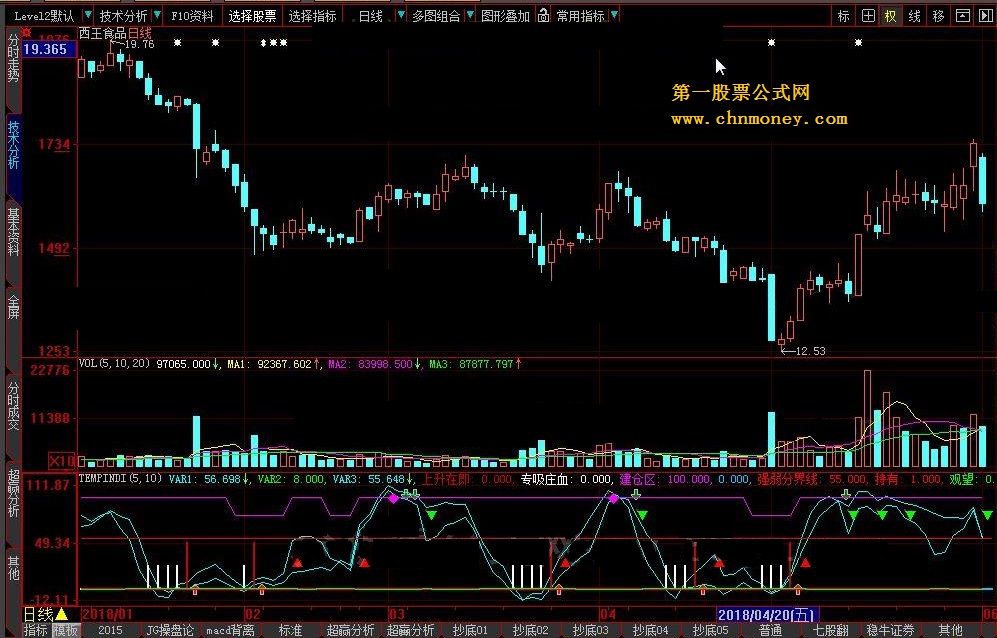The width and height of the screenshot is (997, 638).
Task: Click the 选择股票 button
Action: (252, 16)
